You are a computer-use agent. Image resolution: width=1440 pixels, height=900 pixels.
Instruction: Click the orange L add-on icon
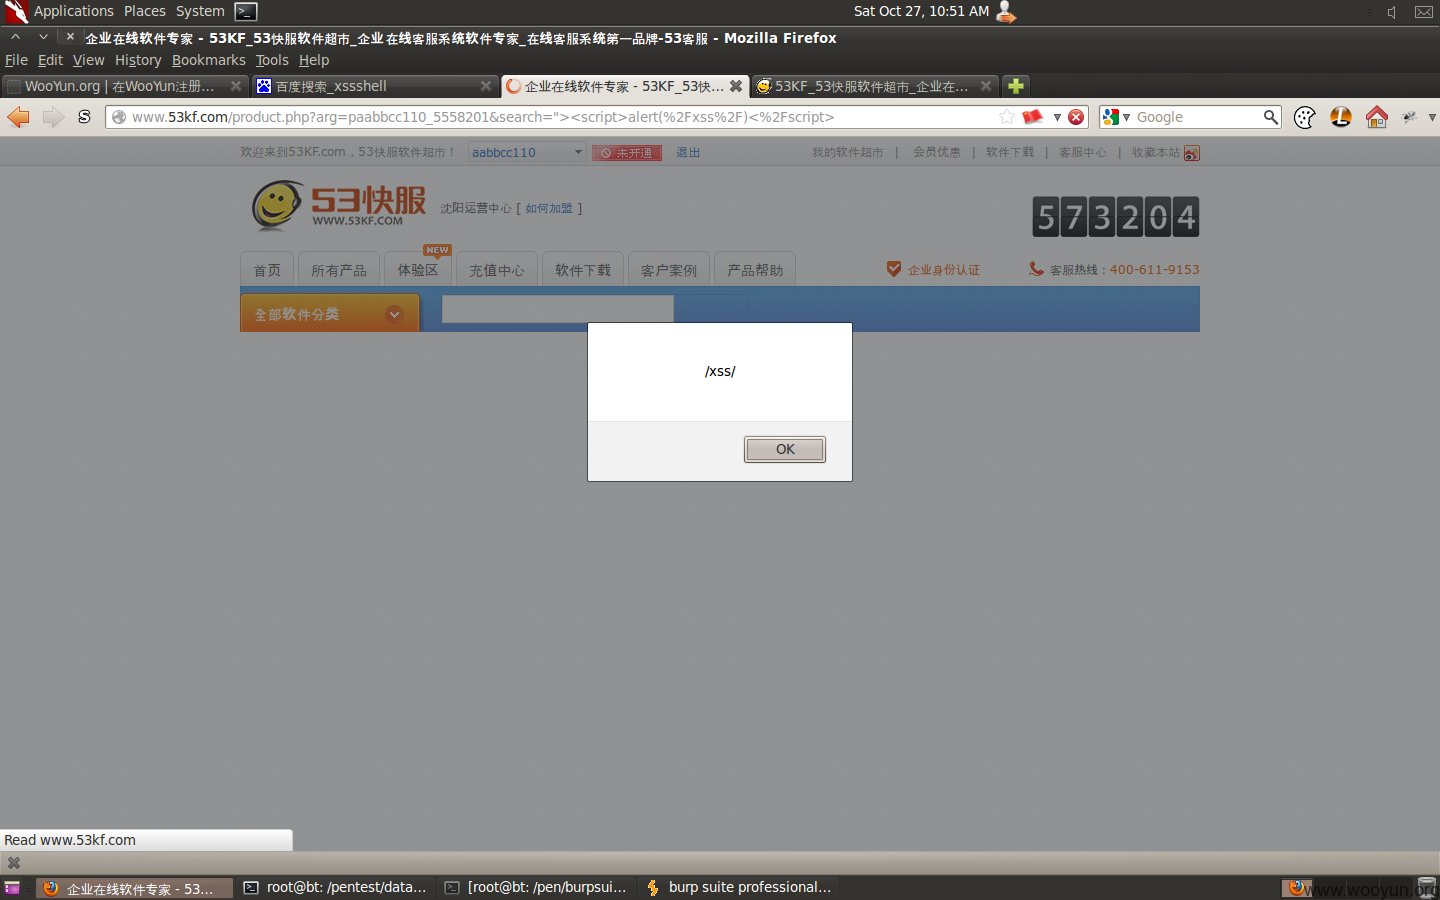(x=1341, y=117)
